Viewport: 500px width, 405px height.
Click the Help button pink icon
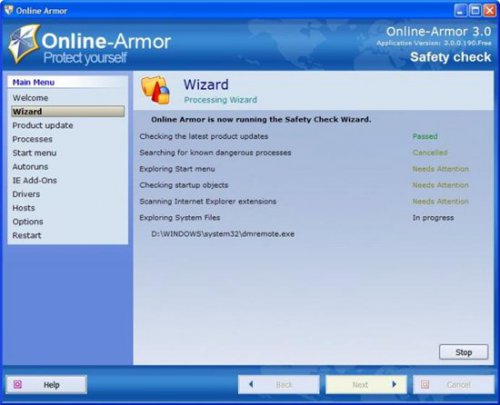(18, 384)
